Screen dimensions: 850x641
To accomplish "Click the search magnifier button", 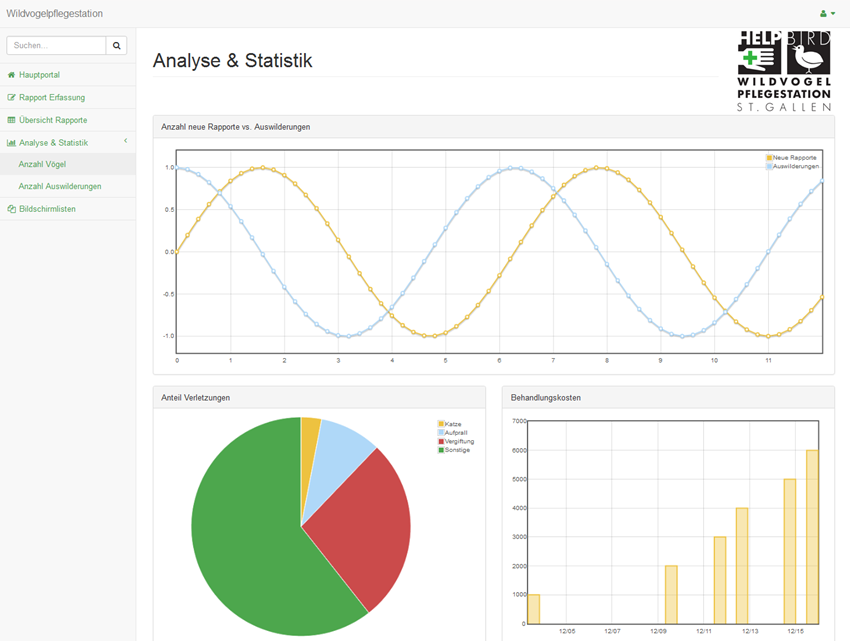I will (x=117, y=46).
